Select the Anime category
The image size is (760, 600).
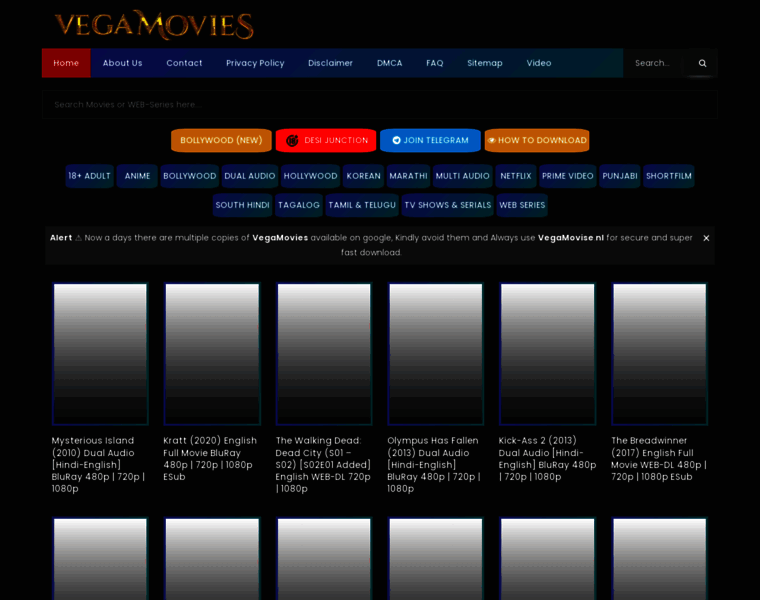[x=137, y=176]
